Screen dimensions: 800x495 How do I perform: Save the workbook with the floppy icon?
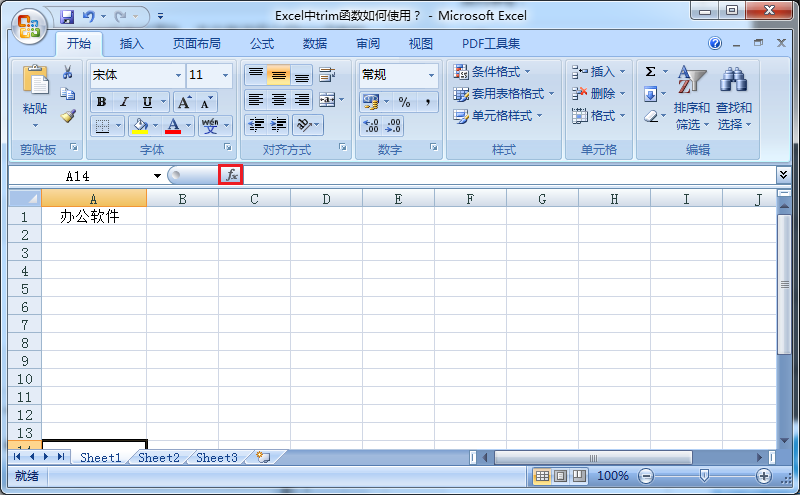[67, 17]
